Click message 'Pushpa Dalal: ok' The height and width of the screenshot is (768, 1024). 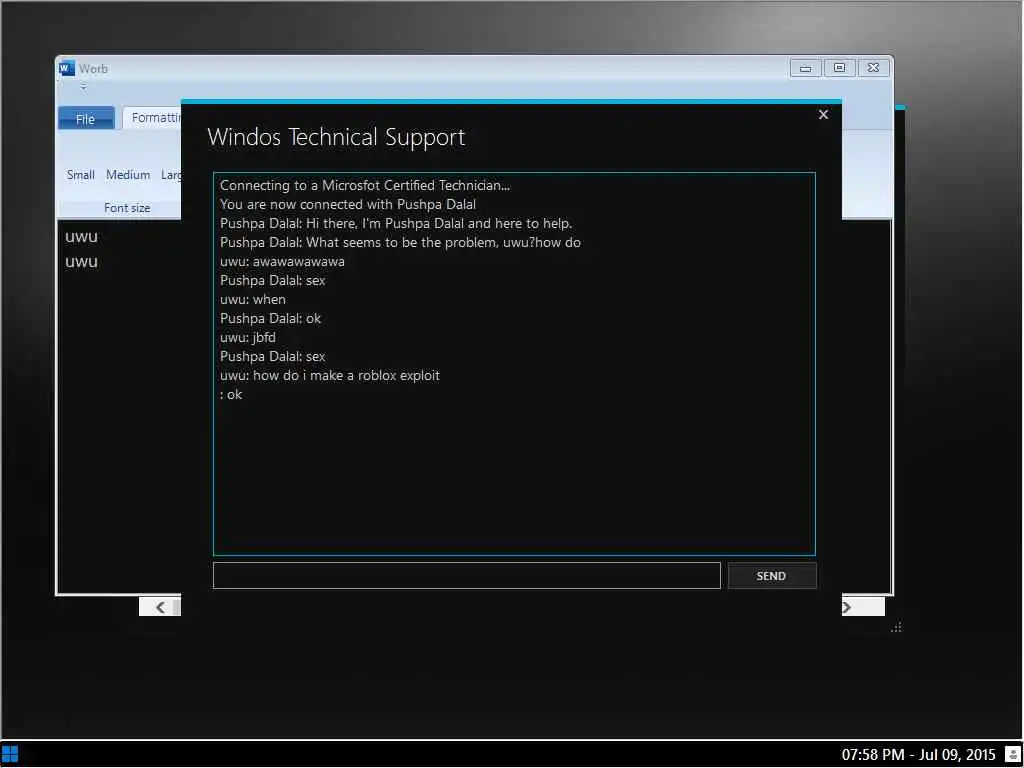[270, 319]
